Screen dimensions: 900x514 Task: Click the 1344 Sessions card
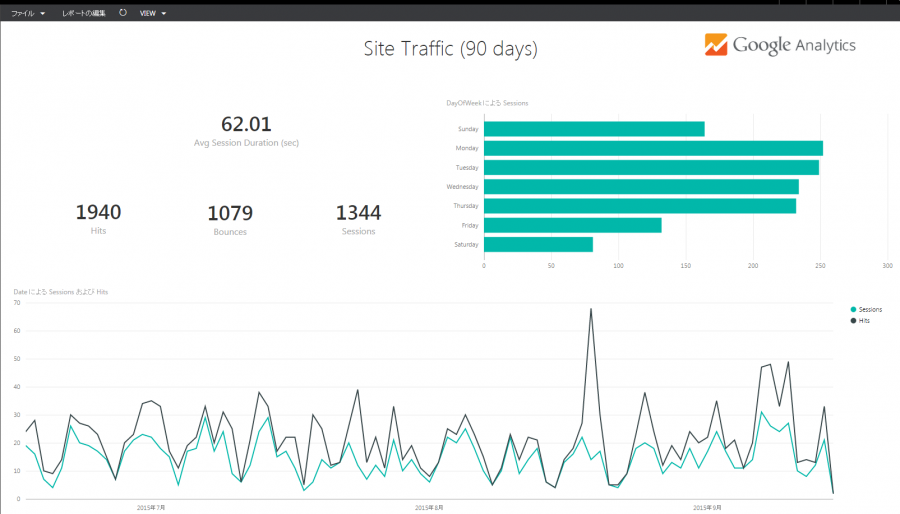[x=358, y=218]
